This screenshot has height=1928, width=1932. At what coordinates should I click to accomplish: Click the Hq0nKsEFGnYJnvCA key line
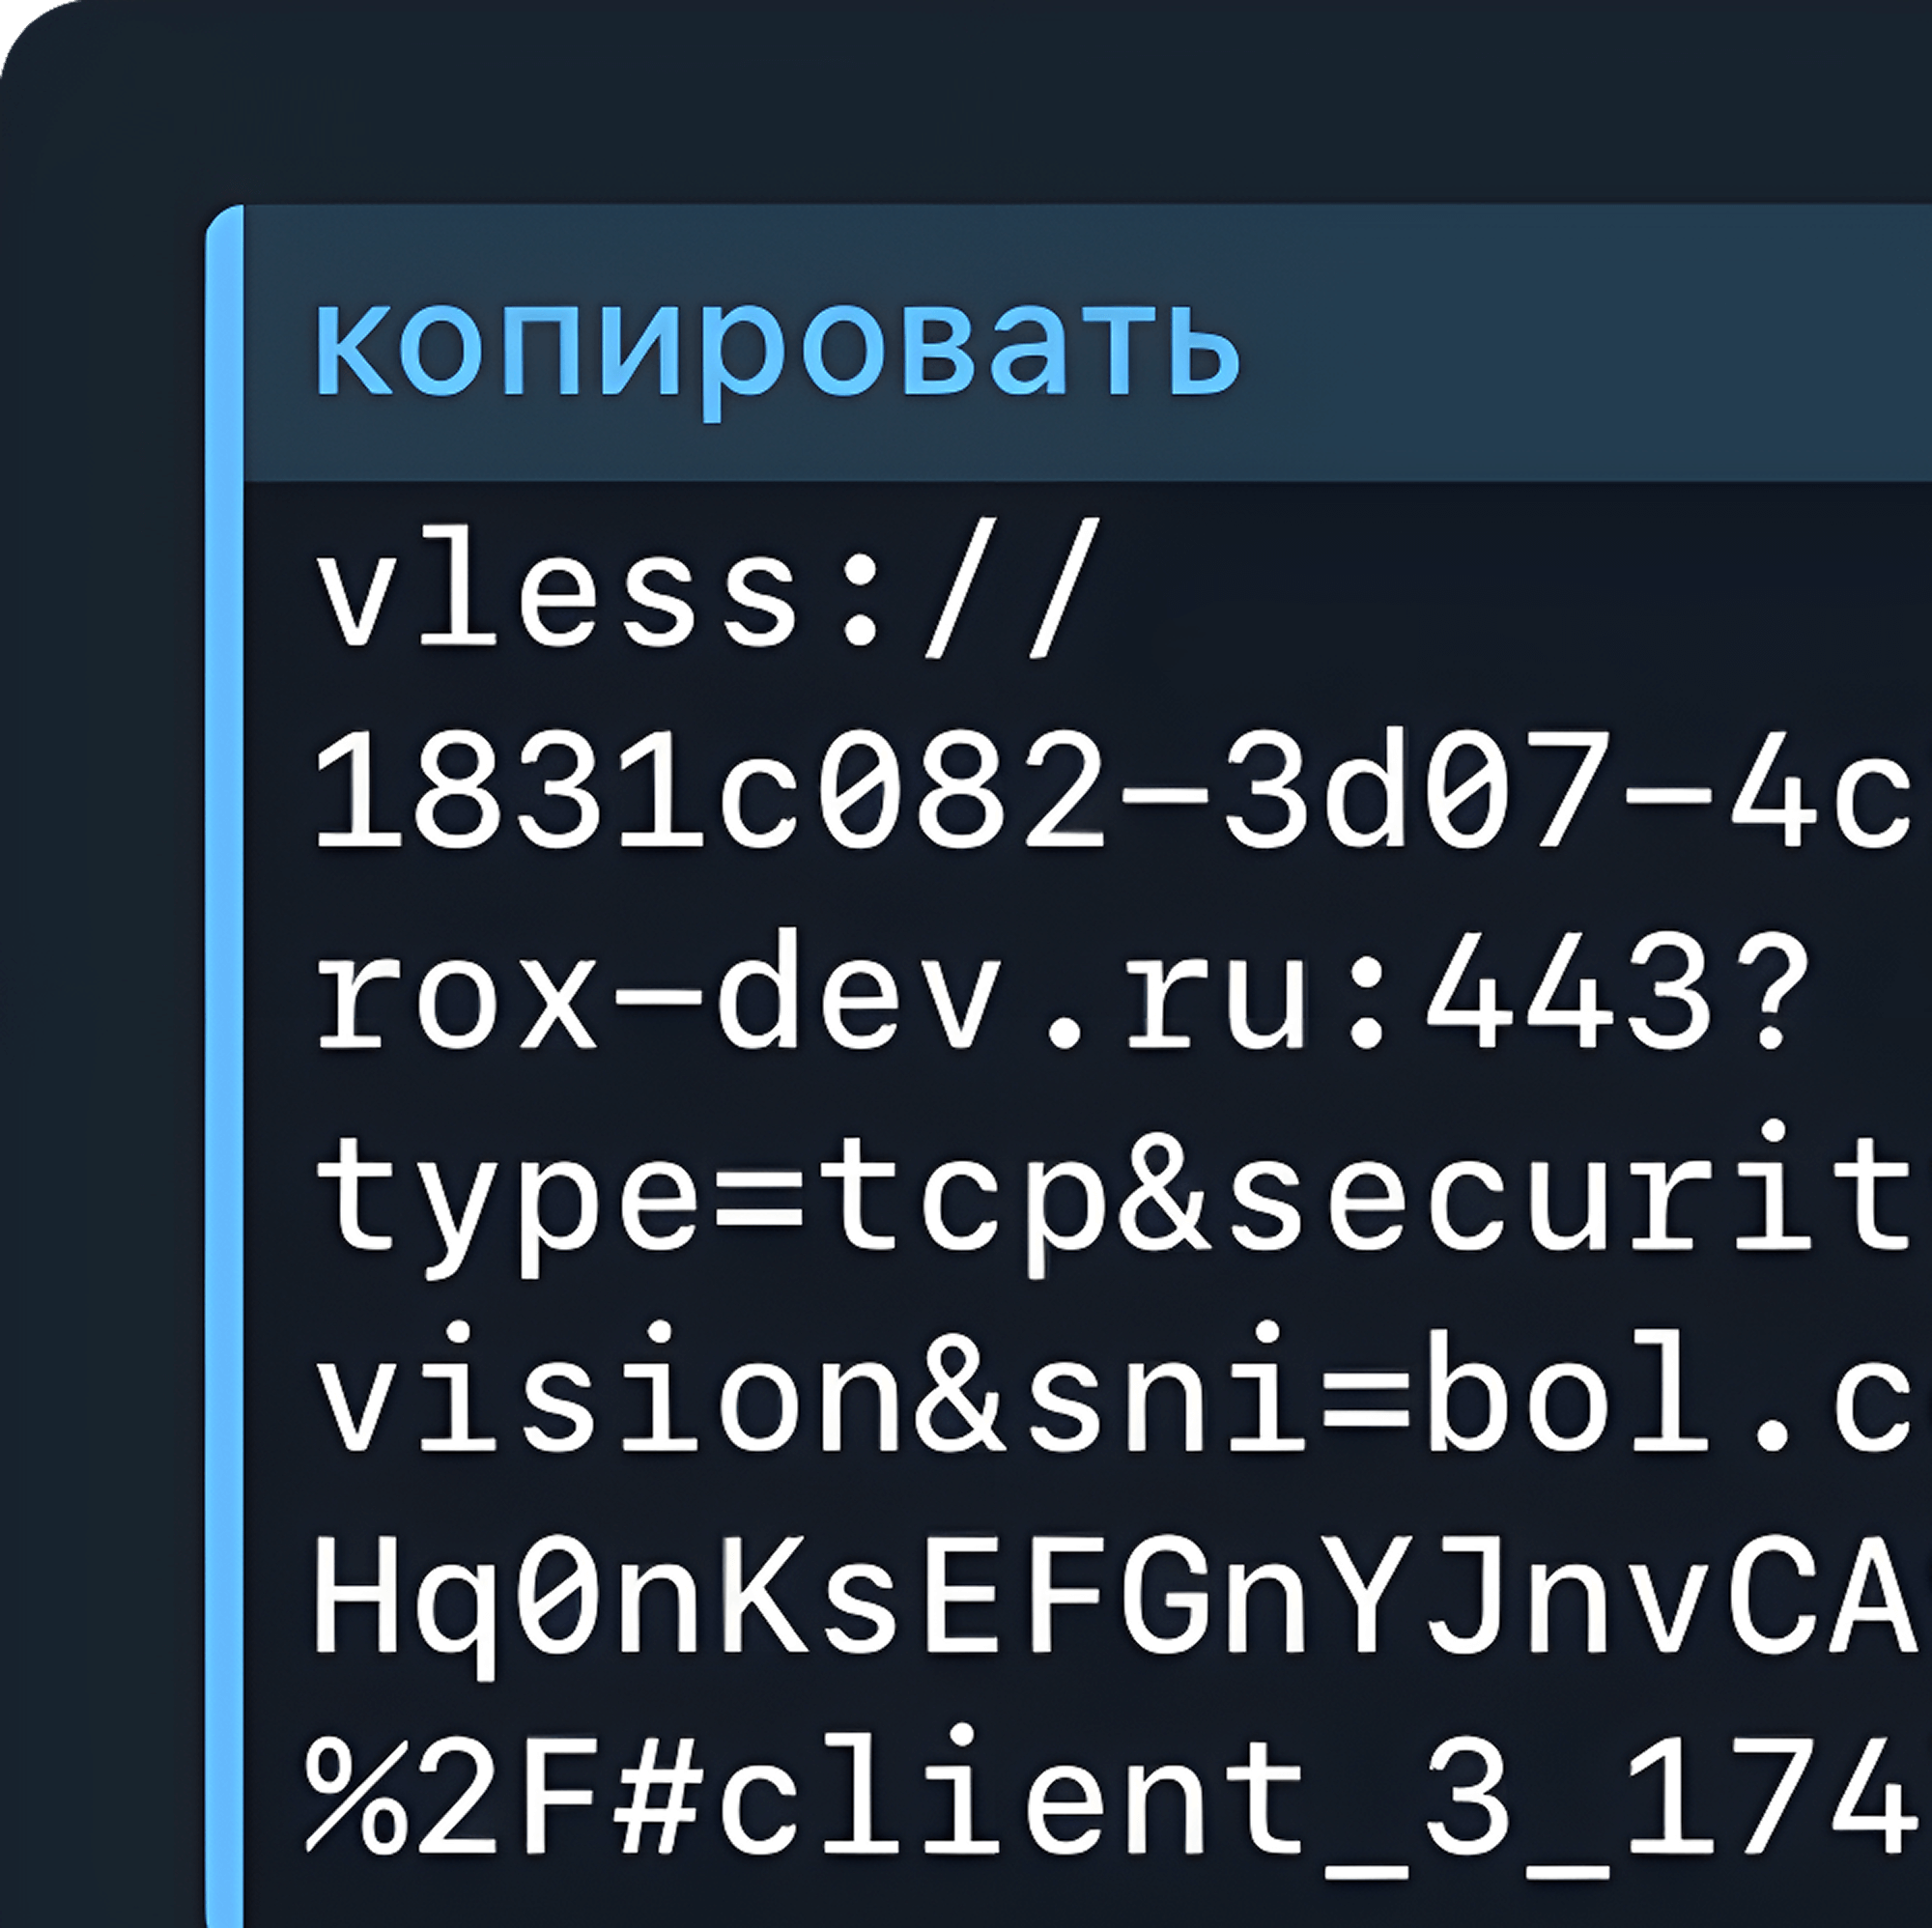coord(1120,1600)
